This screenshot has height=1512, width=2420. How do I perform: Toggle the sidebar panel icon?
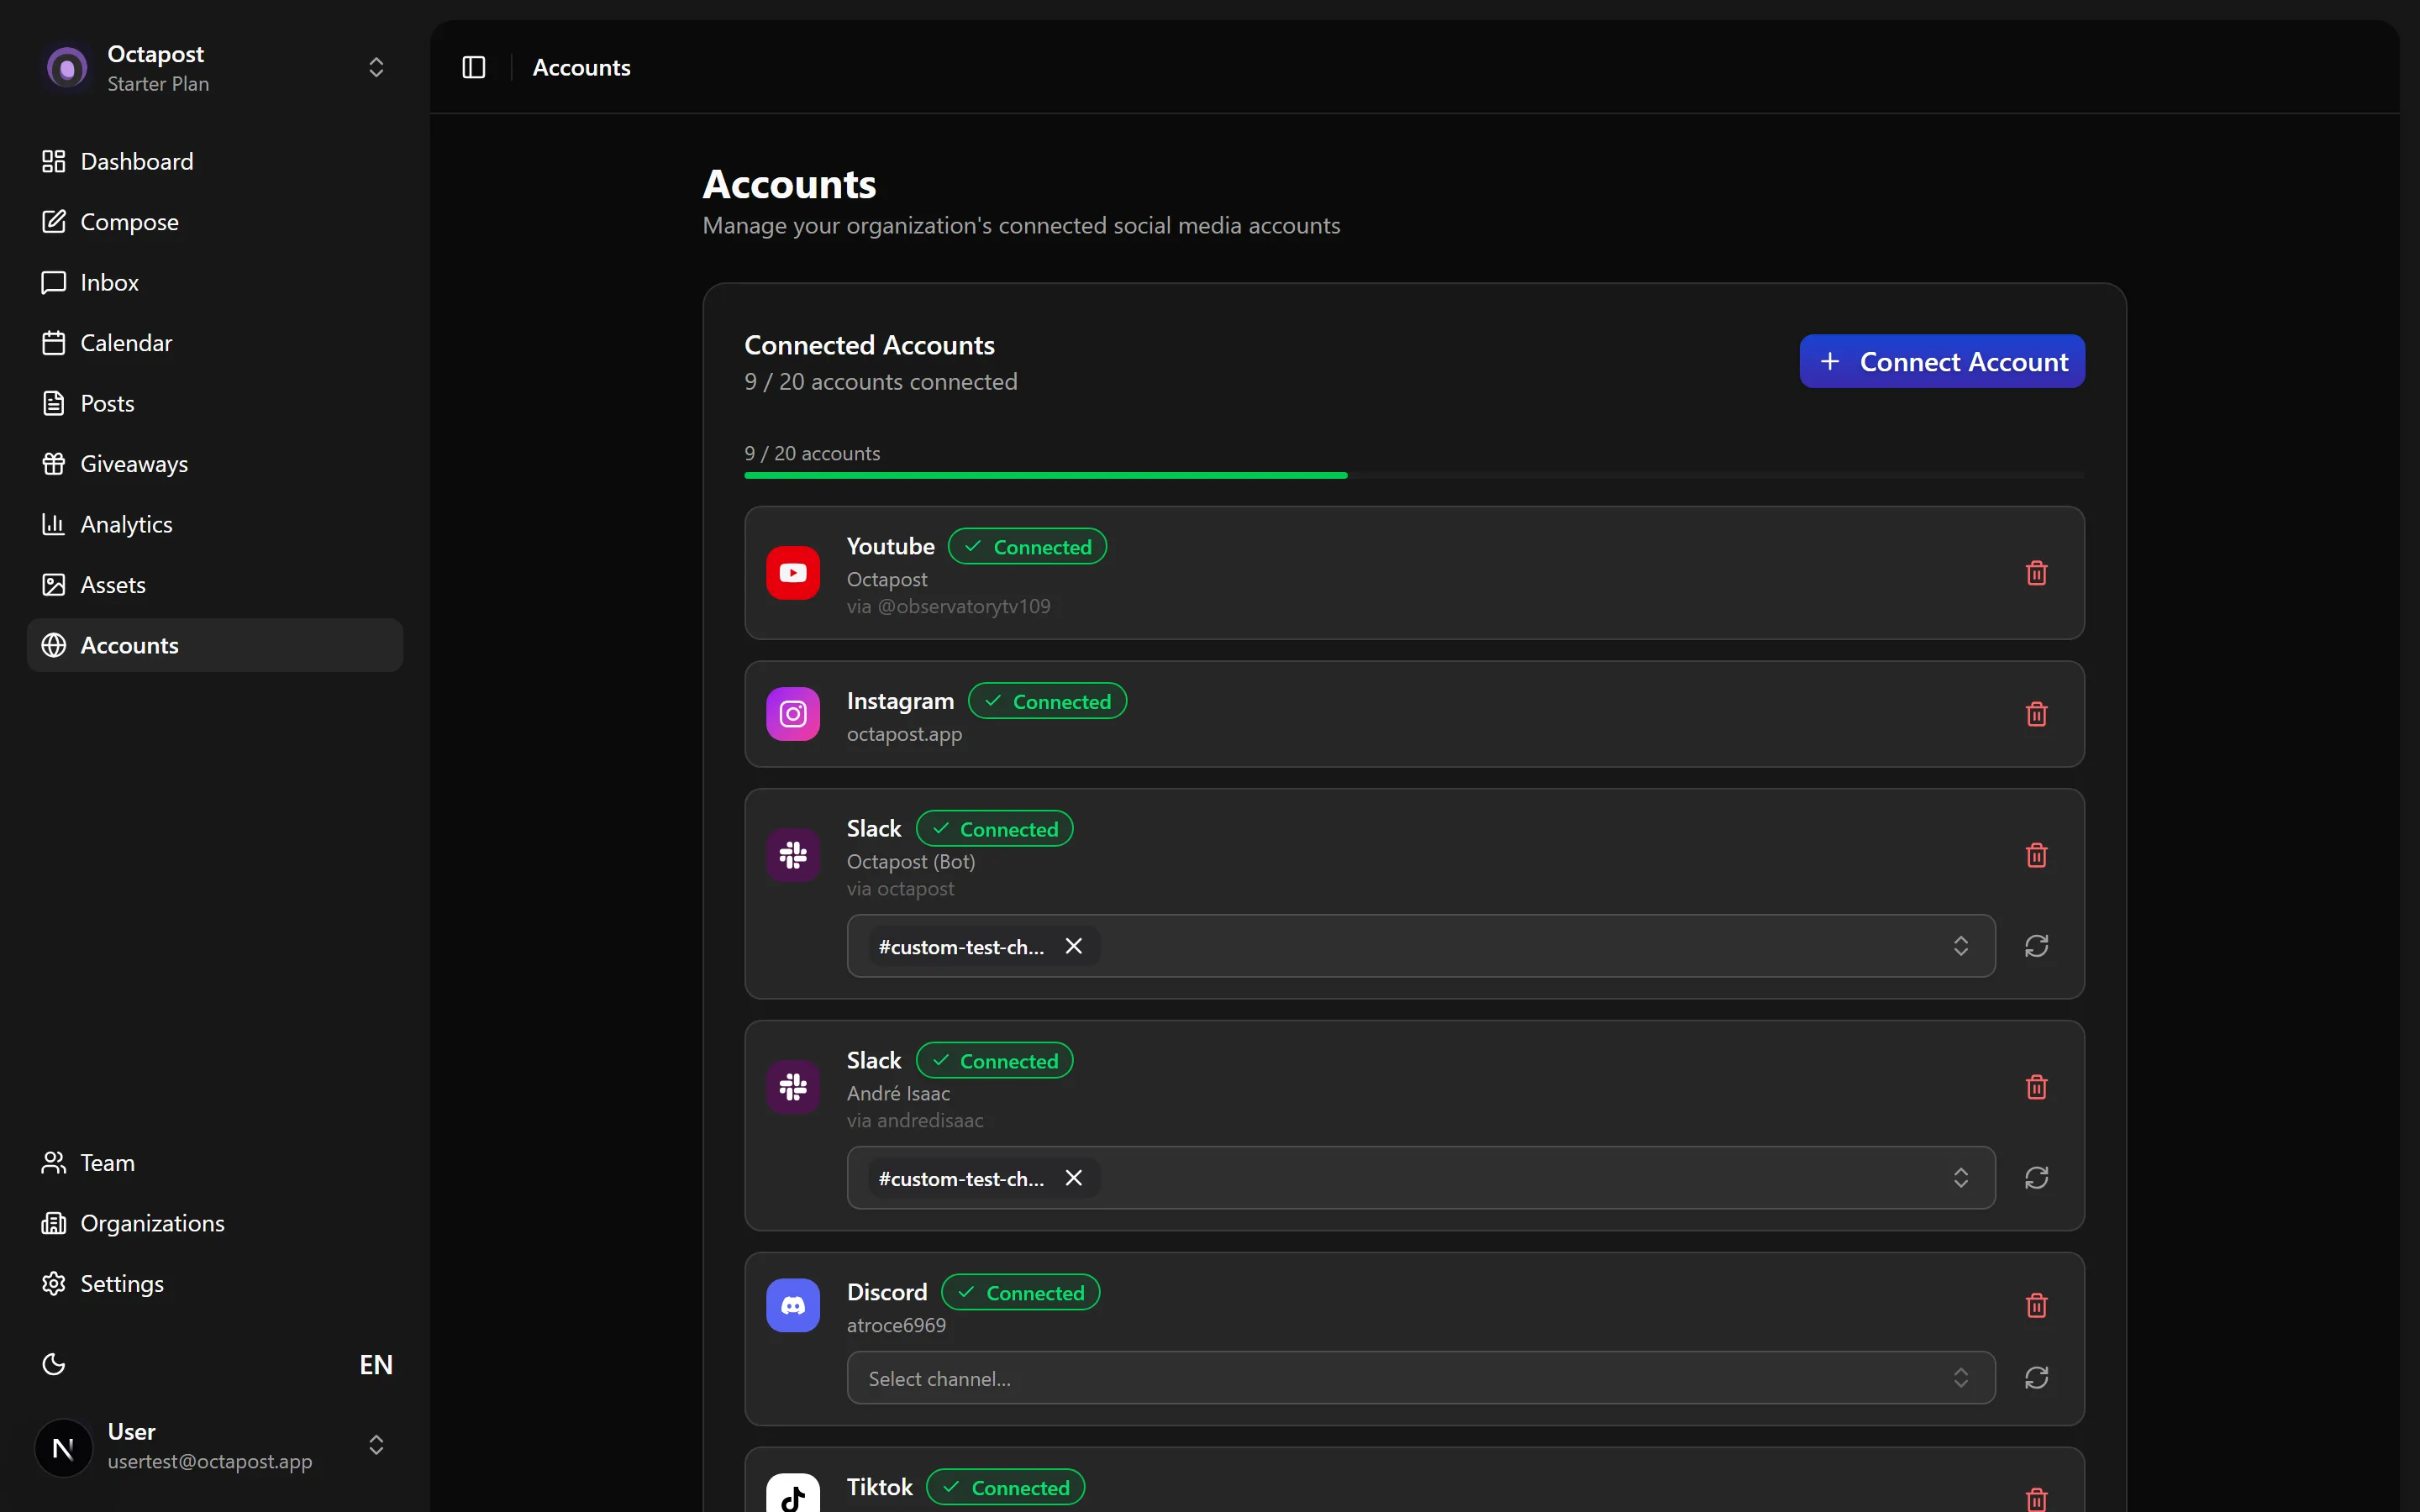(x=473, y=67)
